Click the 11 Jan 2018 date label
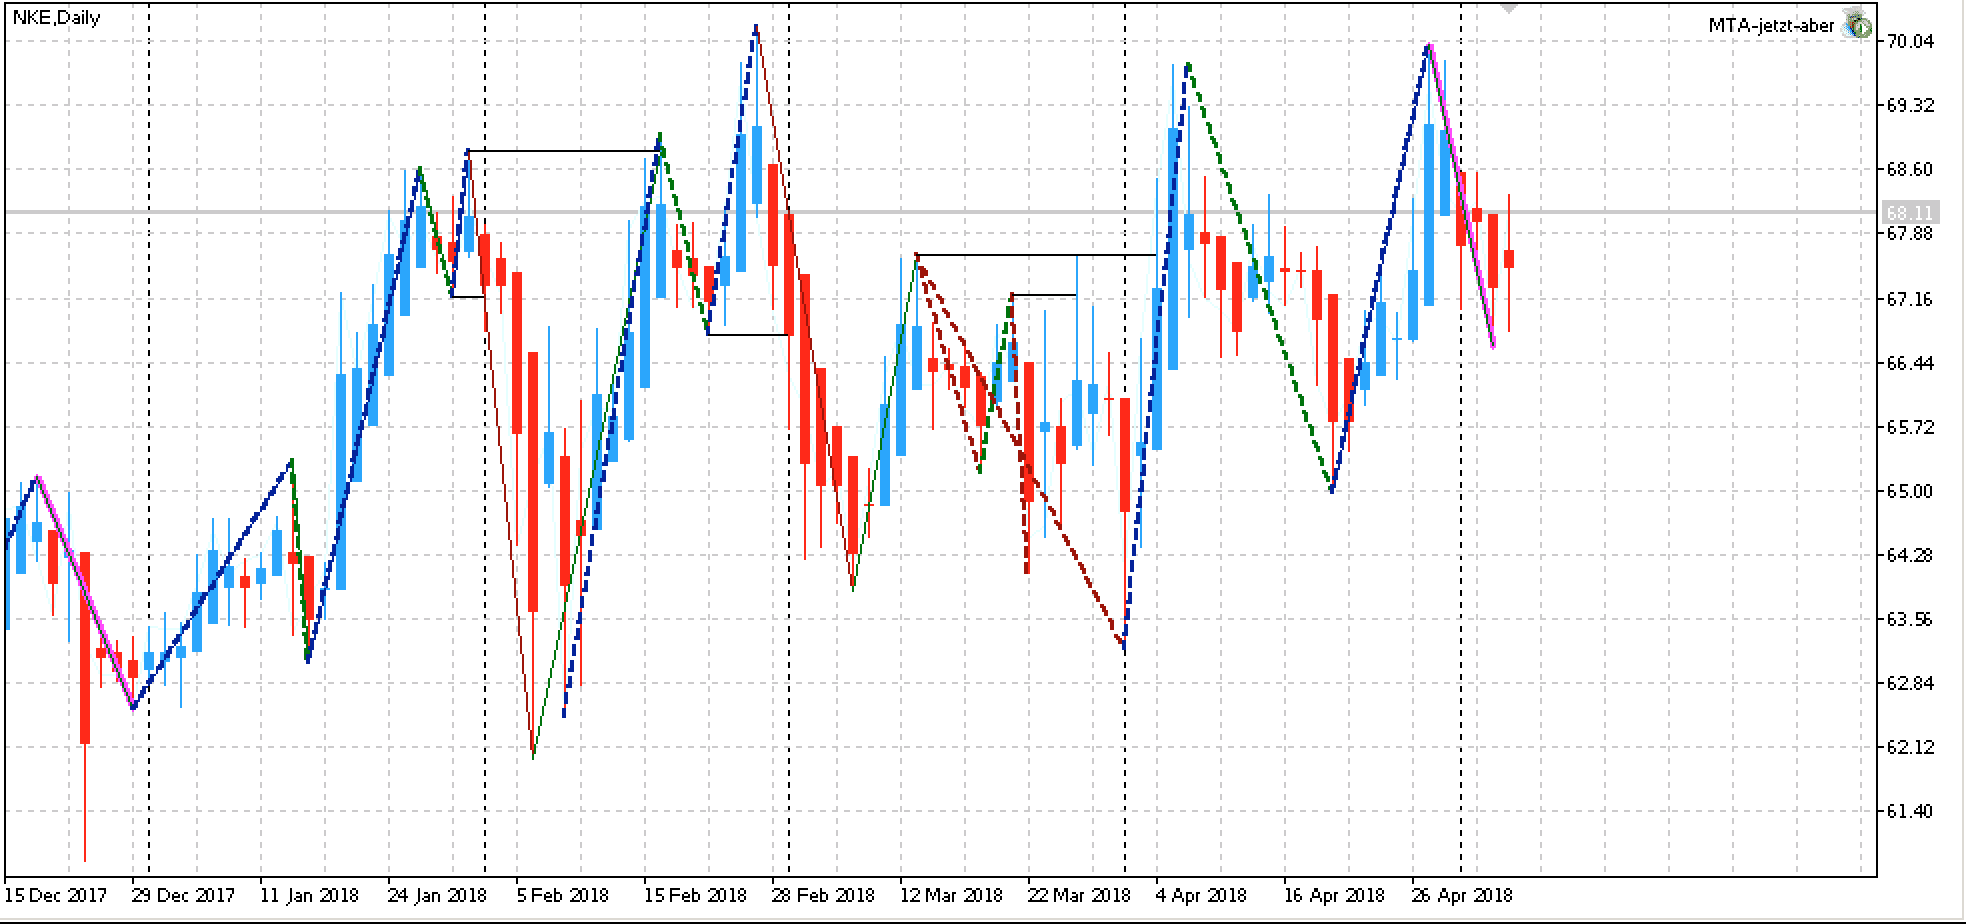 click(x=310, y=895)
